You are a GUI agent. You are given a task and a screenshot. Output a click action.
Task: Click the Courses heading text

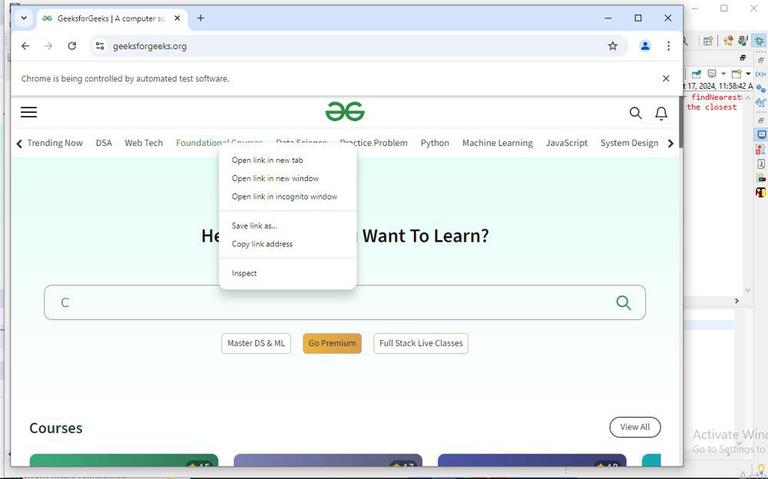56,428
